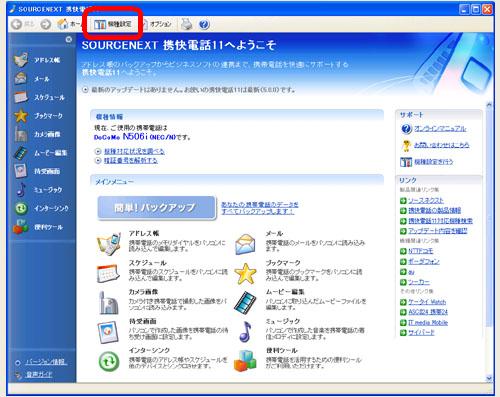This screenshot has height=397, width=500.
Task: Open the au link
Action: pos(411,272)
